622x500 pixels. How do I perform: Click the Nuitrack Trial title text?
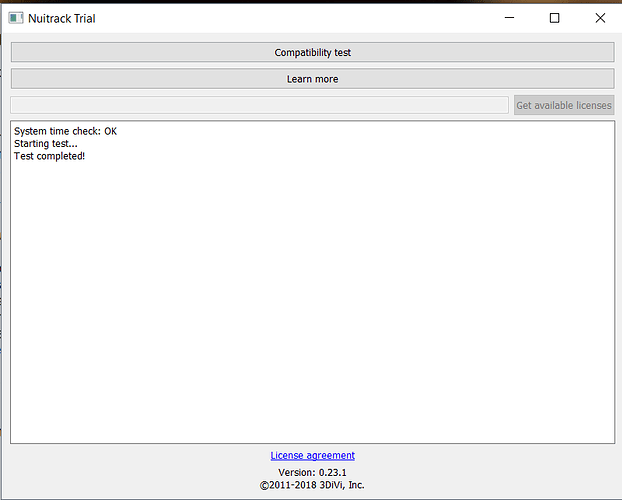pos(62,19)
